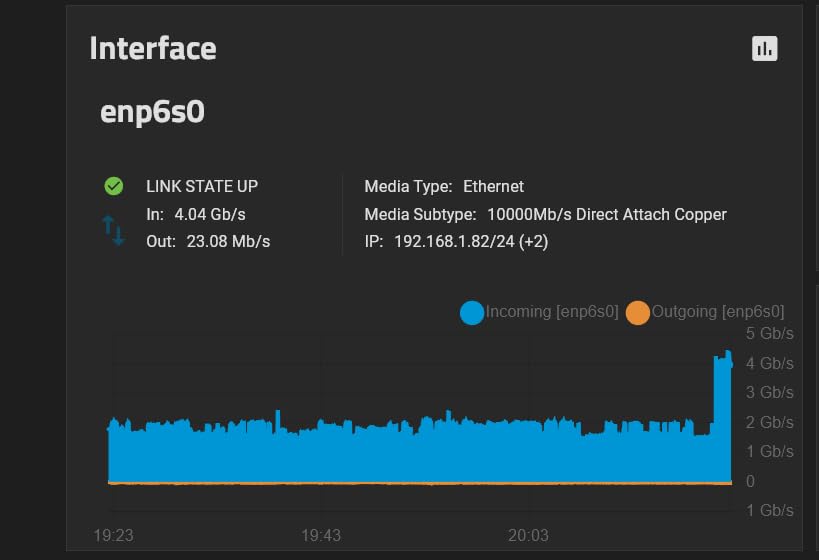819x560 pixels.
Task: Click the 19:43 time axis label
Action: click(x=320, y=535)
